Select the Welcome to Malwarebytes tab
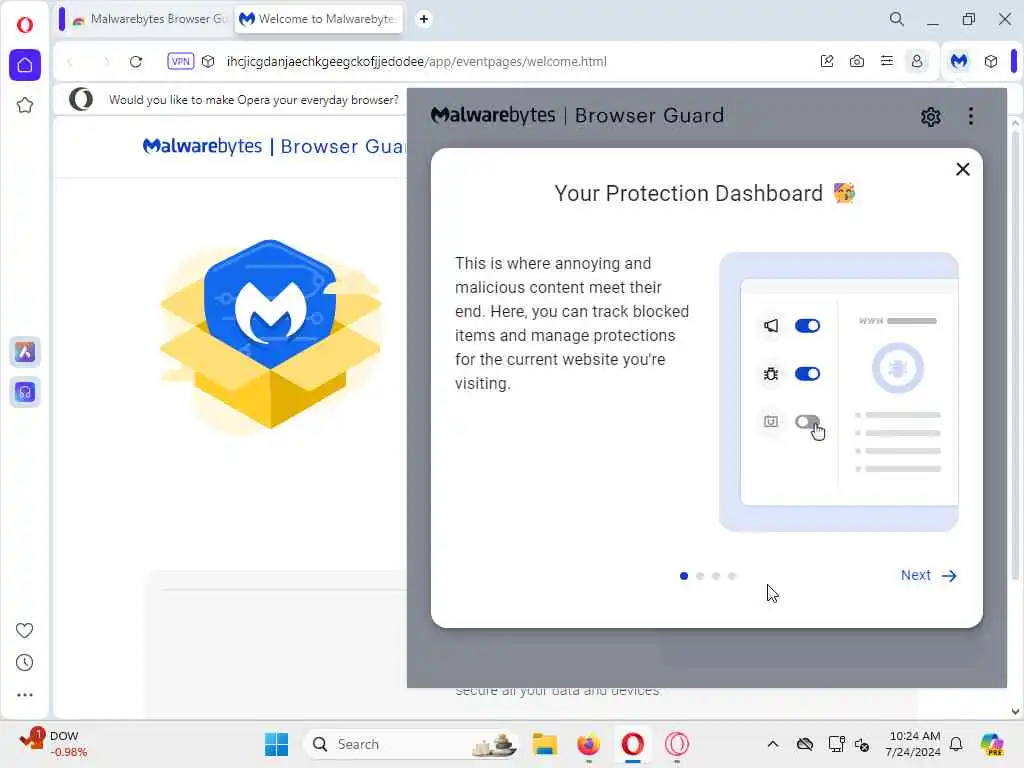Image resolution: width=1024 pixels, height=768 pixels. click(319, 19)
